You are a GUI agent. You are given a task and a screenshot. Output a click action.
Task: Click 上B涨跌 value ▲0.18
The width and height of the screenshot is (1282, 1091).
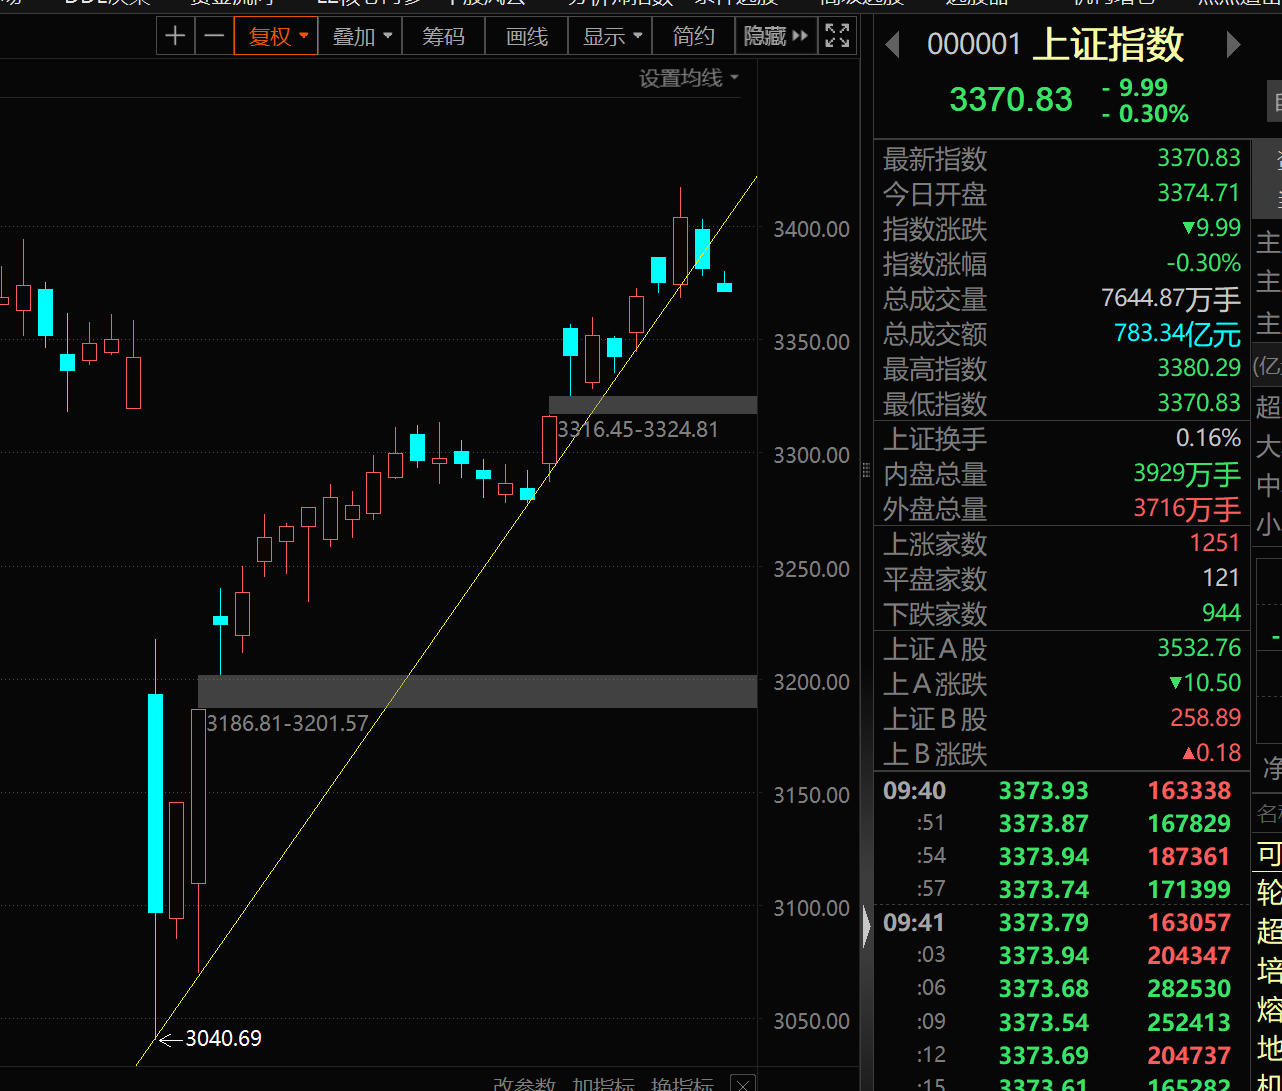[1210, 753]
